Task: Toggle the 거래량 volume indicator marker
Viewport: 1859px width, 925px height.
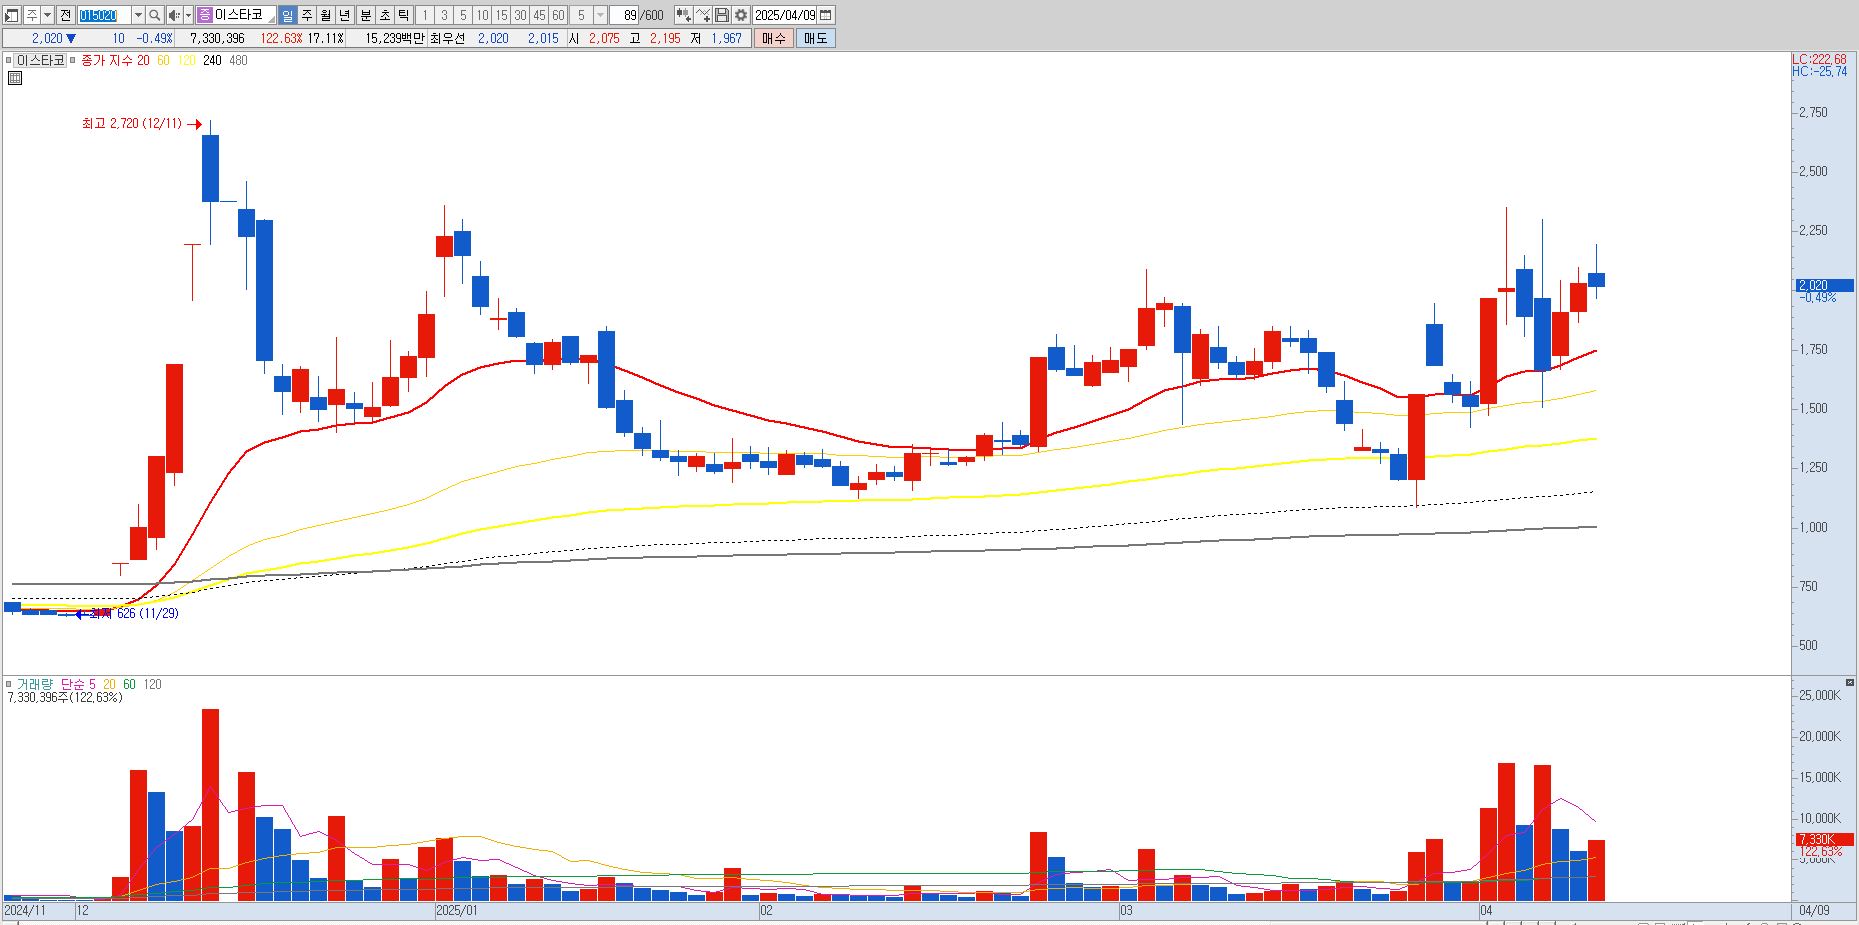Action: (x=9, y=684)
